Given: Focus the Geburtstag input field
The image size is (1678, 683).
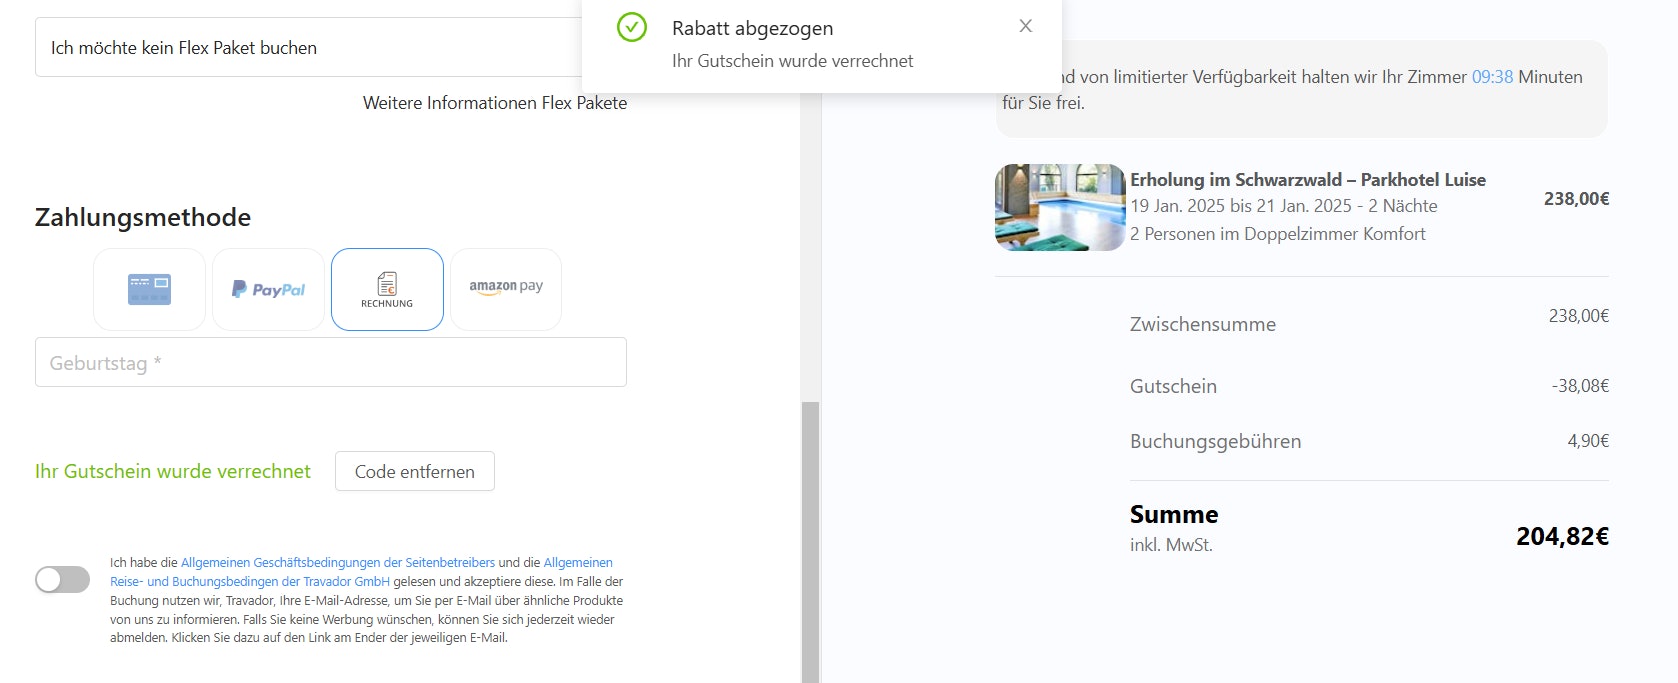Looking at the screenshot, I should click(330, 362).
